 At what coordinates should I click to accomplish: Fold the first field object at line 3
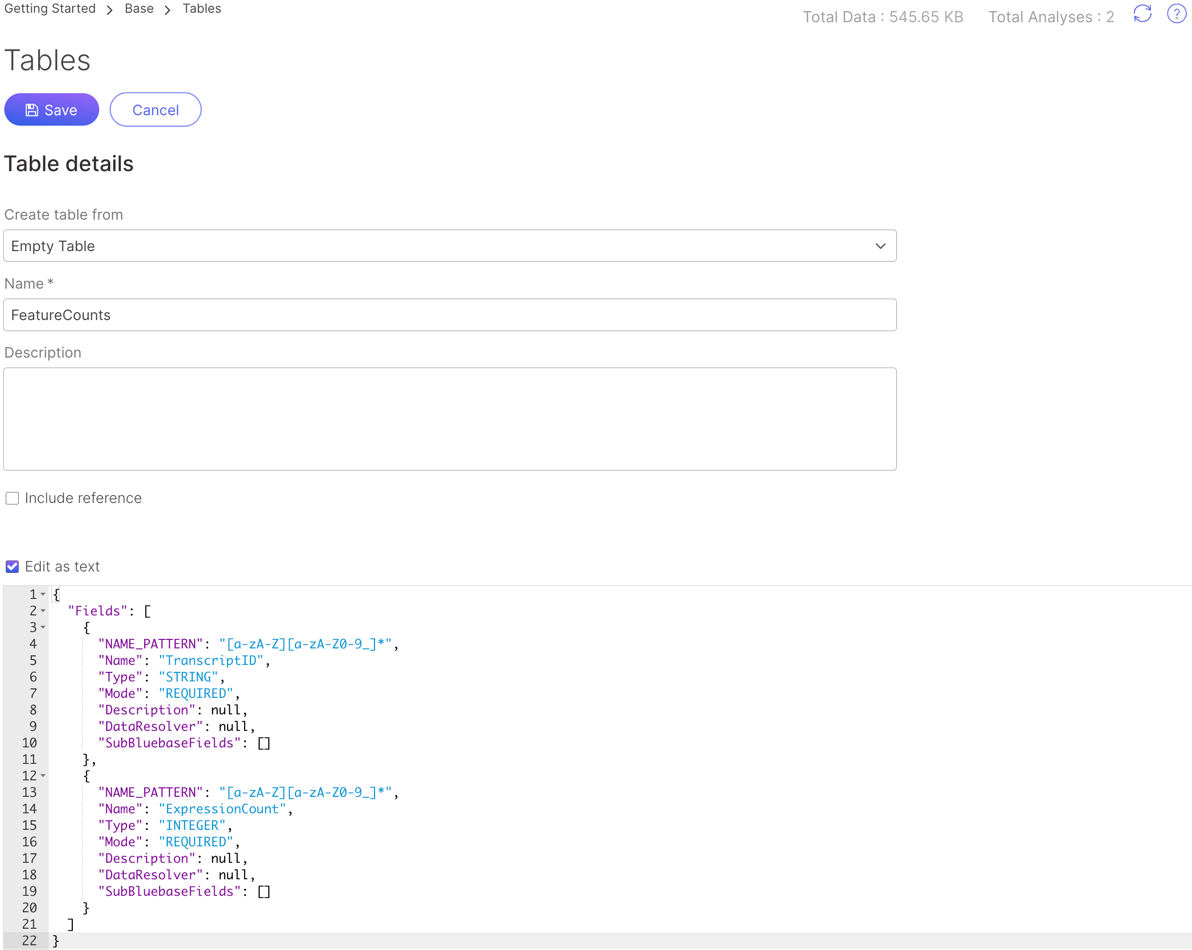tap(43, 628)
